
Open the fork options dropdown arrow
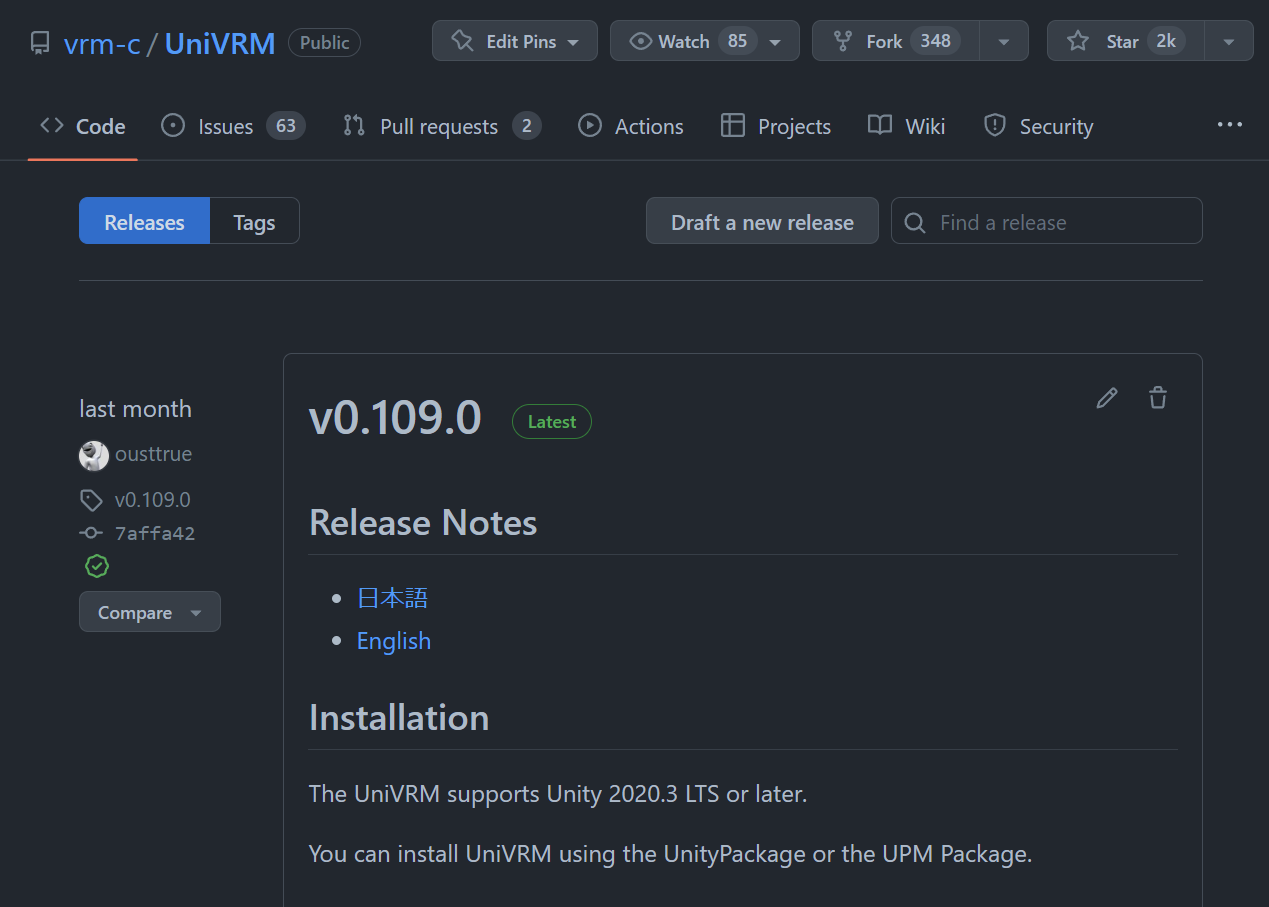[1004, 41]
